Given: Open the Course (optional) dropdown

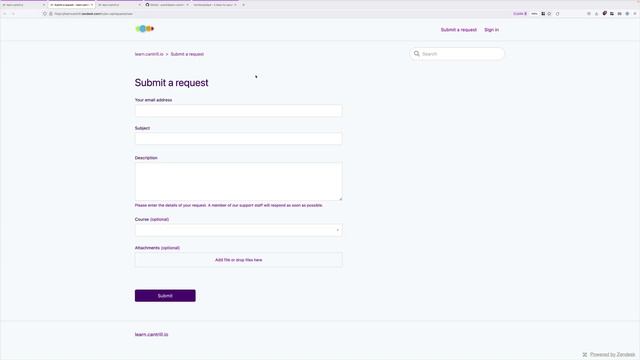Looking at the screenshot, I should pyautogui.click(x=238, y=230).
